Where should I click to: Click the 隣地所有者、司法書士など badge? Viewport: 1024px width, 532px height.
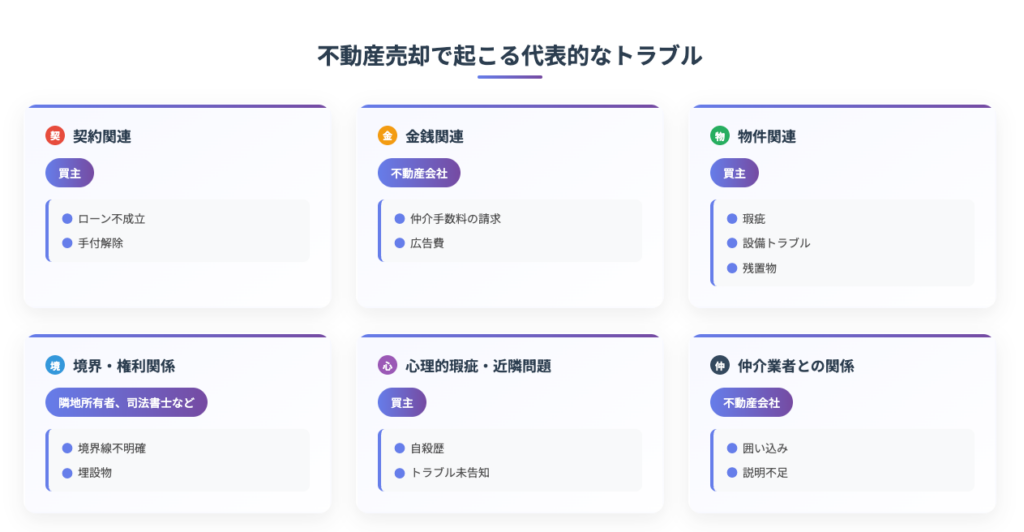click(x=126, y=403)
